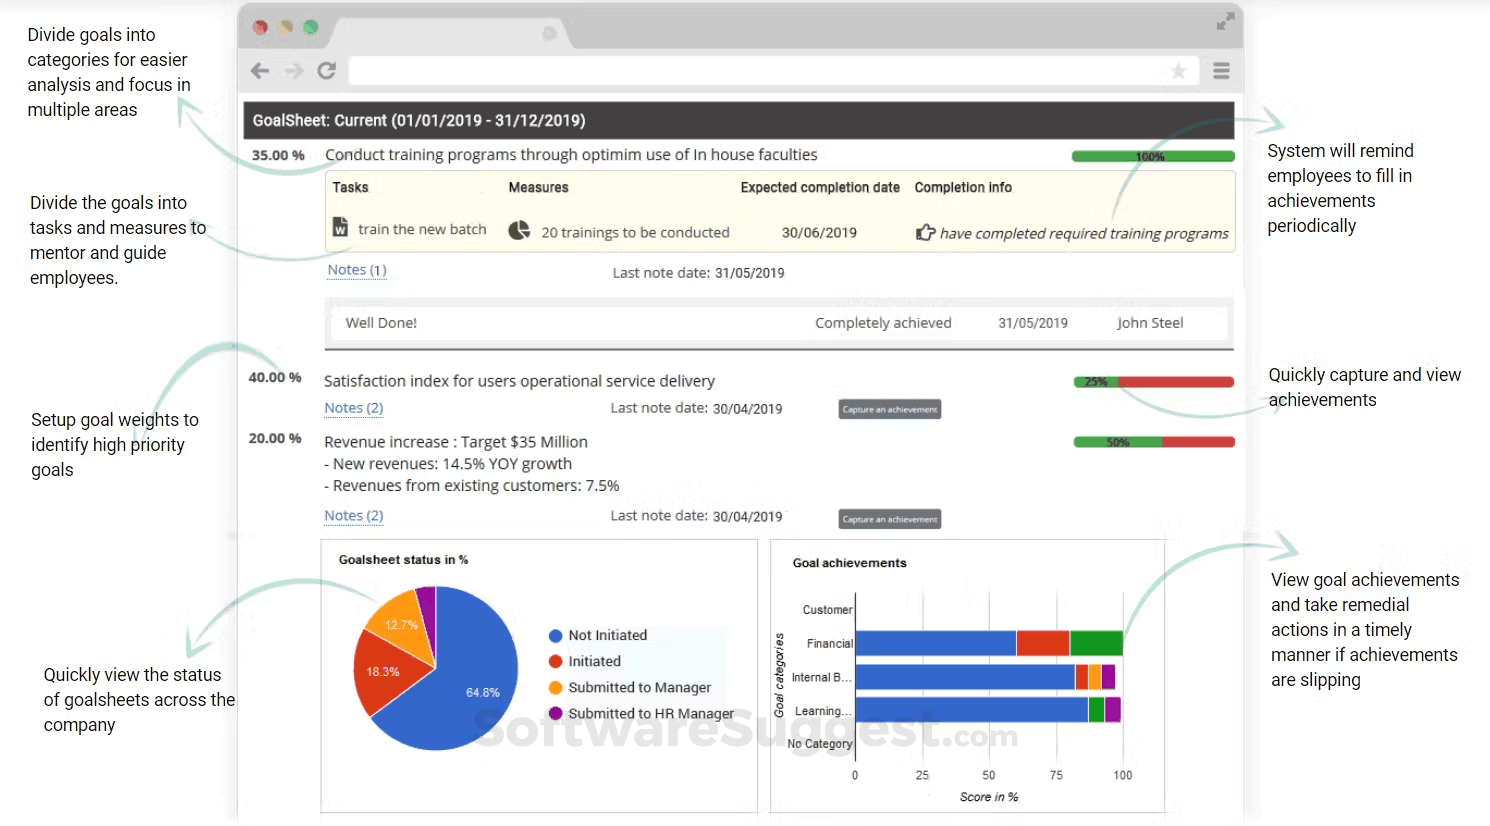This screenshot has width=1490, height=826.
Task: Click the 100% green progress bar
Action: click(x=1153, y=156)
